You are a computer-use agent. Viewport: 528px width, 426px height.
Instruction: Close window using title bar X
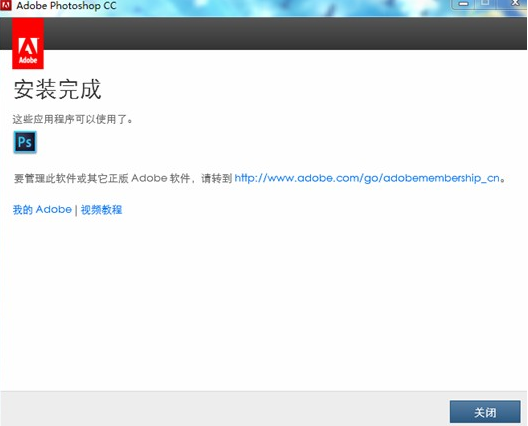pos(514,3)
